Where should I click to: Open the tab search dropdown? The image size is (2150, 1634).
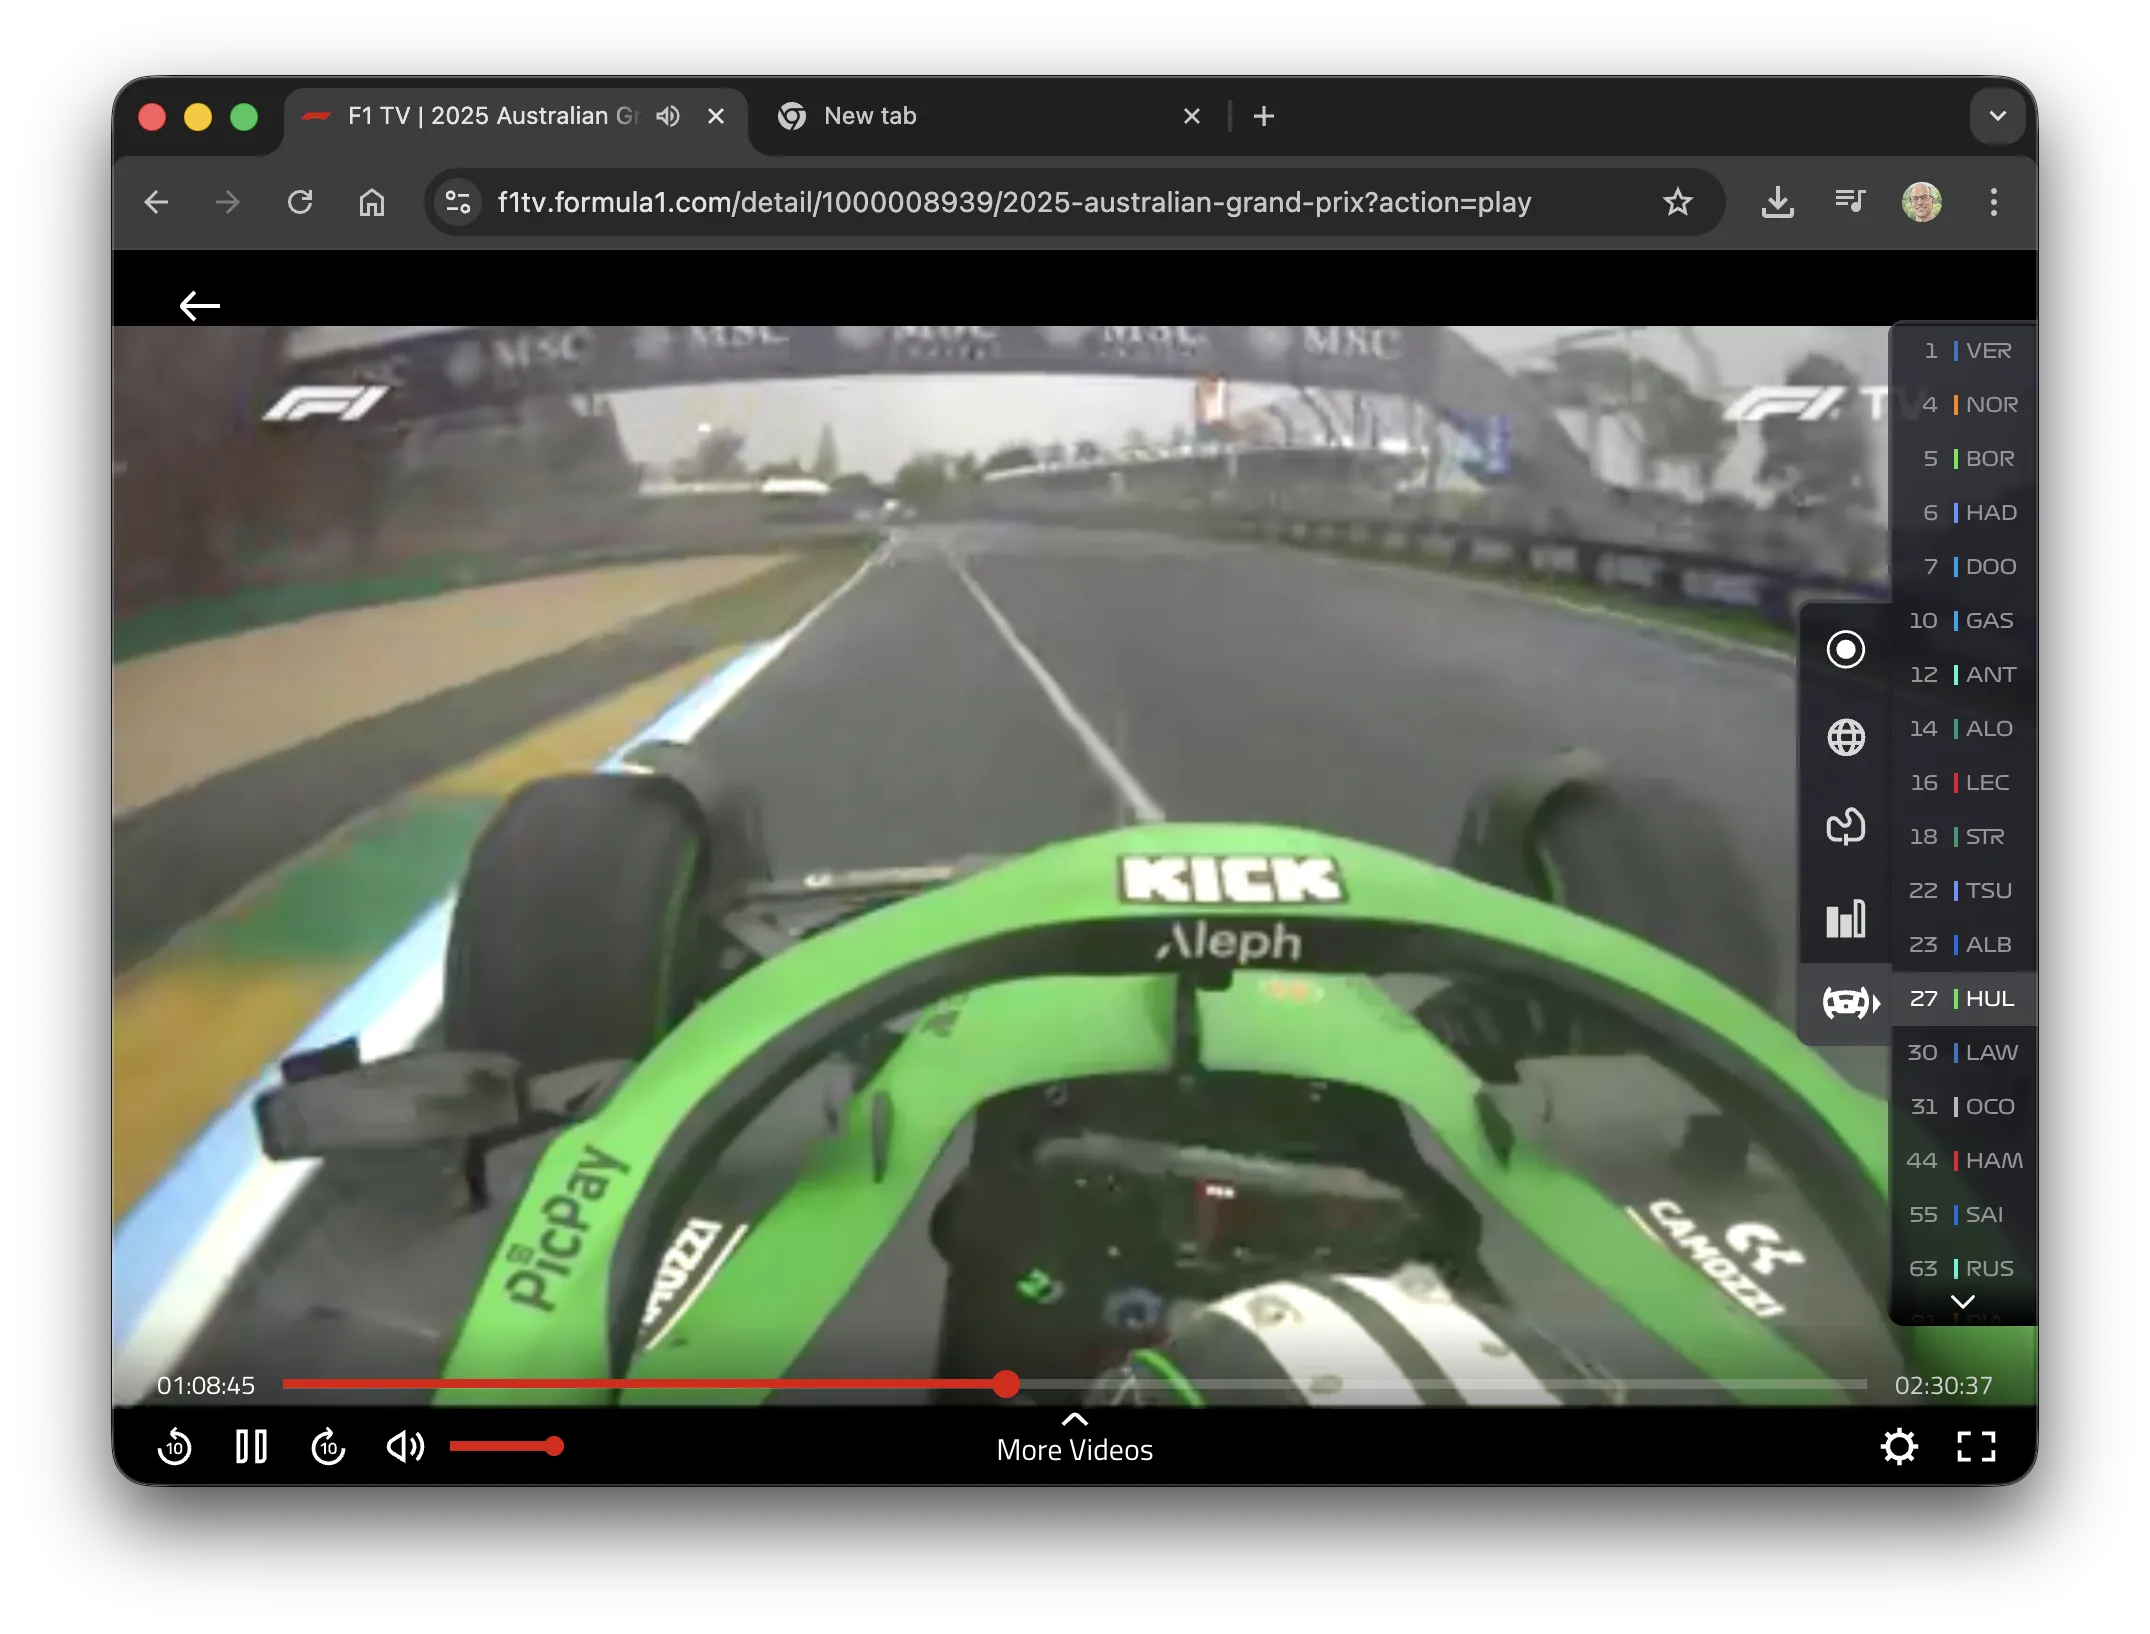point(1997,116)
